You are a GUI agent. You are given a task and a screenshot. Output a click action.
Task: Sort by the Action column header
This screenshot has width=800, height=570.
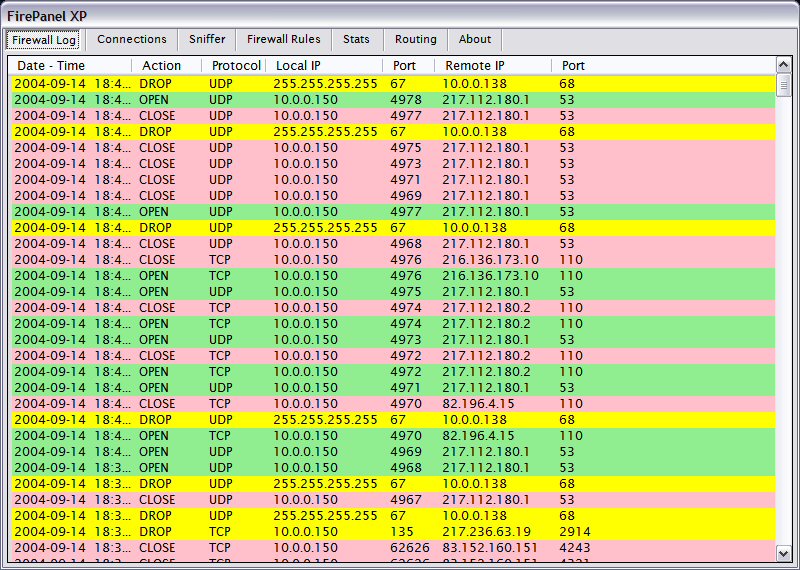click(x=166, y=66)
